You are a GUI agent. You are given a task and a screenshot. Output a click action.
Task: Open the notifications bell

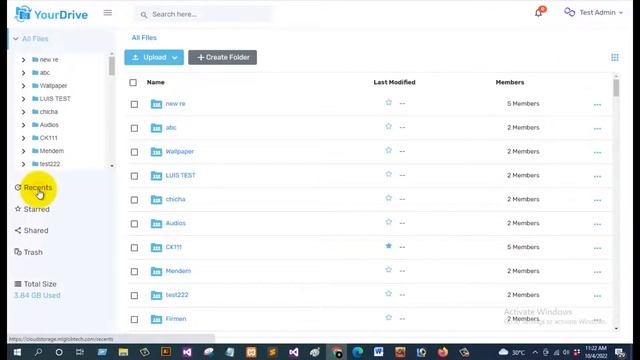click(x=539, y=13)
